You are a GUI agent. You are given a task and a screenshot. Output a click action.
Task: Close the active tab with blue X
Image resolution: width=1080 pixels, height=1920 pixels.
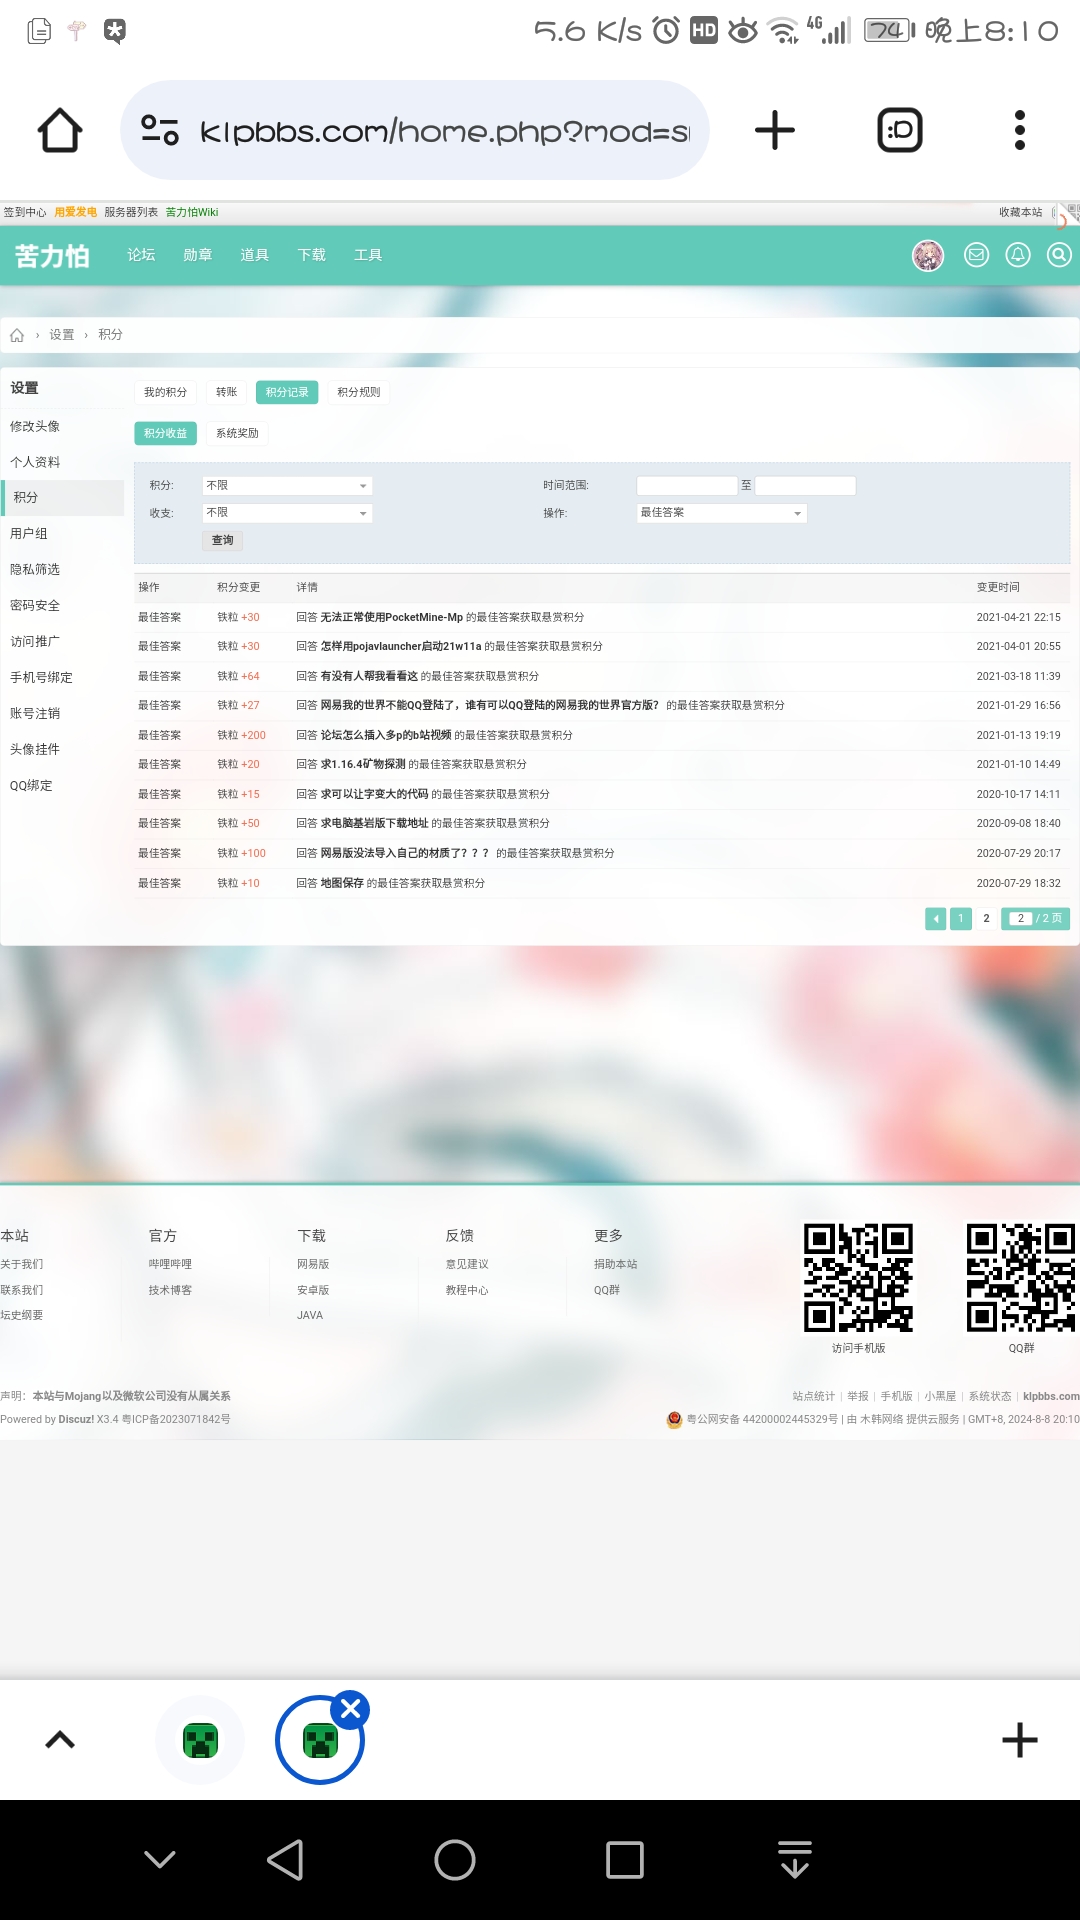pyautogui.click(x=351, y=1710)
